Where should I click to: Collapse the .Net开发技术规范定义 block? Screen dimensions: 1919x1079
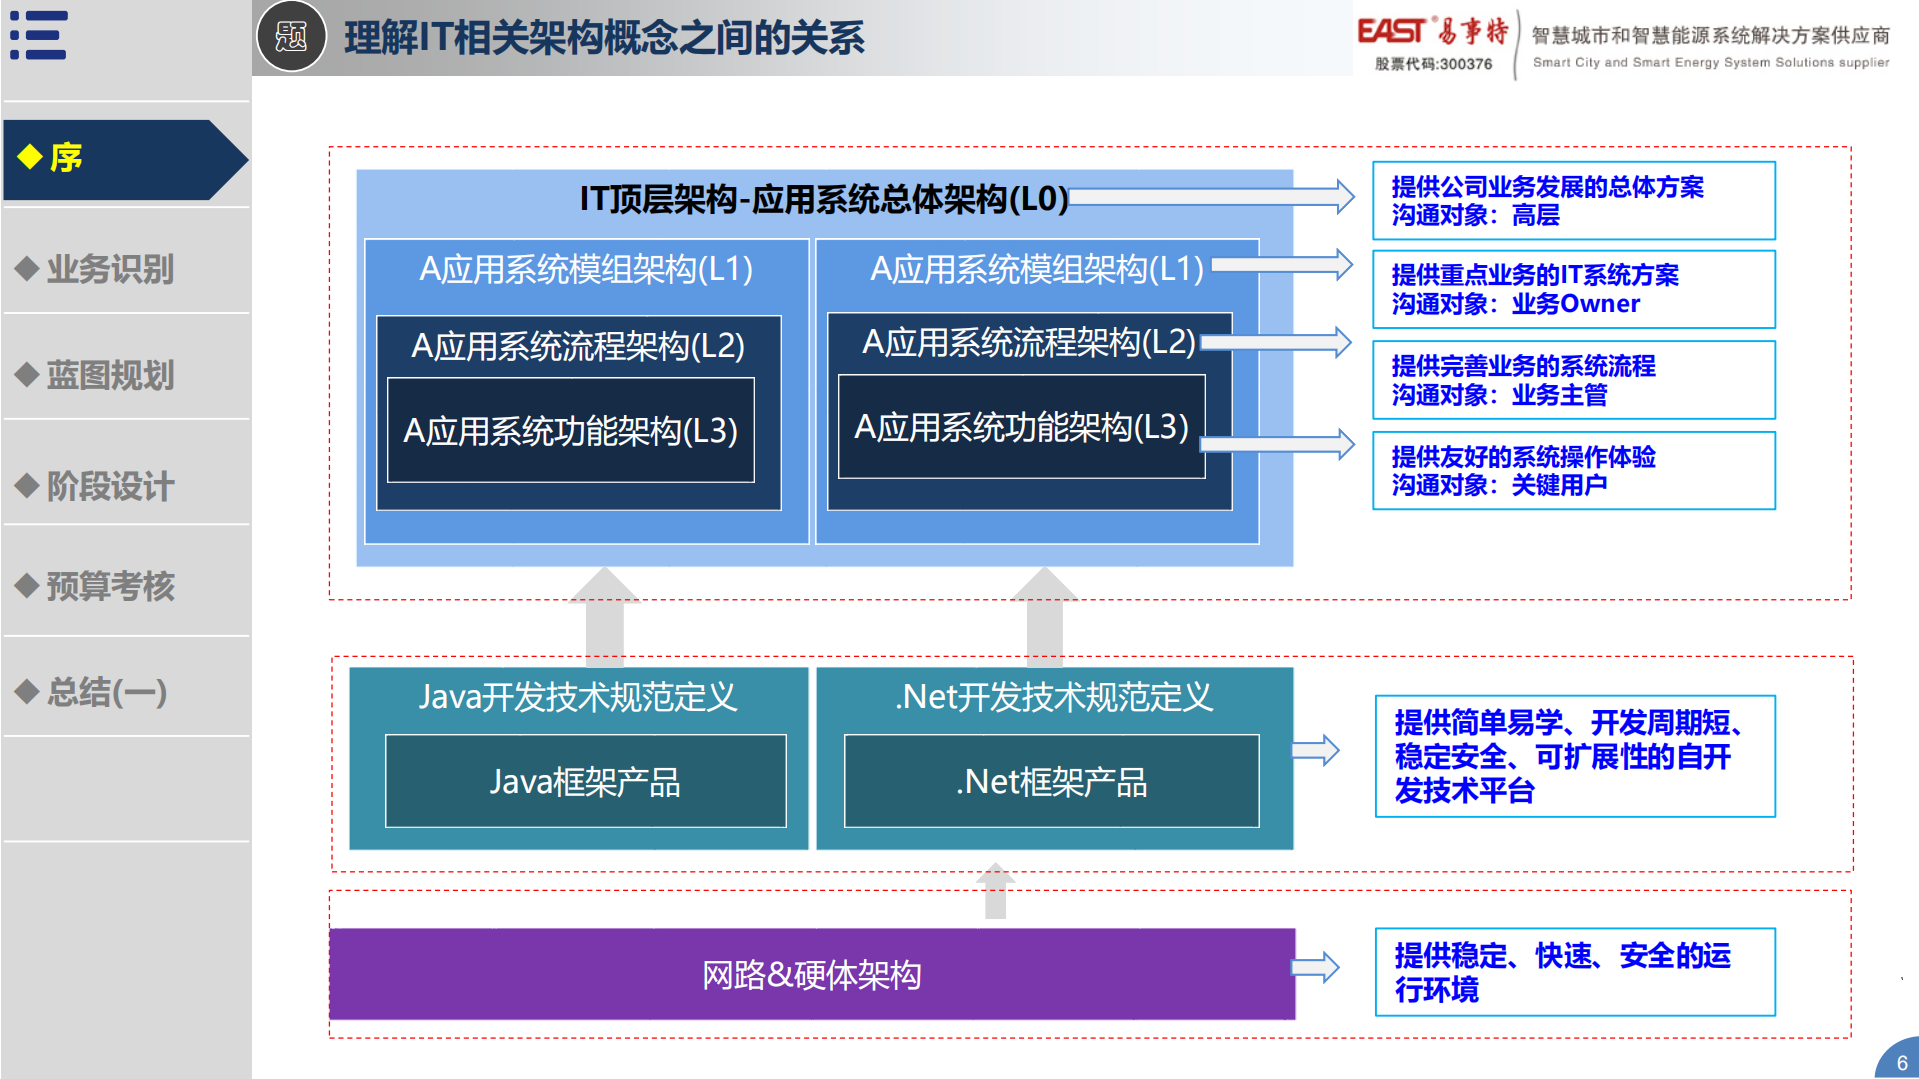(x=1053, y=699)
